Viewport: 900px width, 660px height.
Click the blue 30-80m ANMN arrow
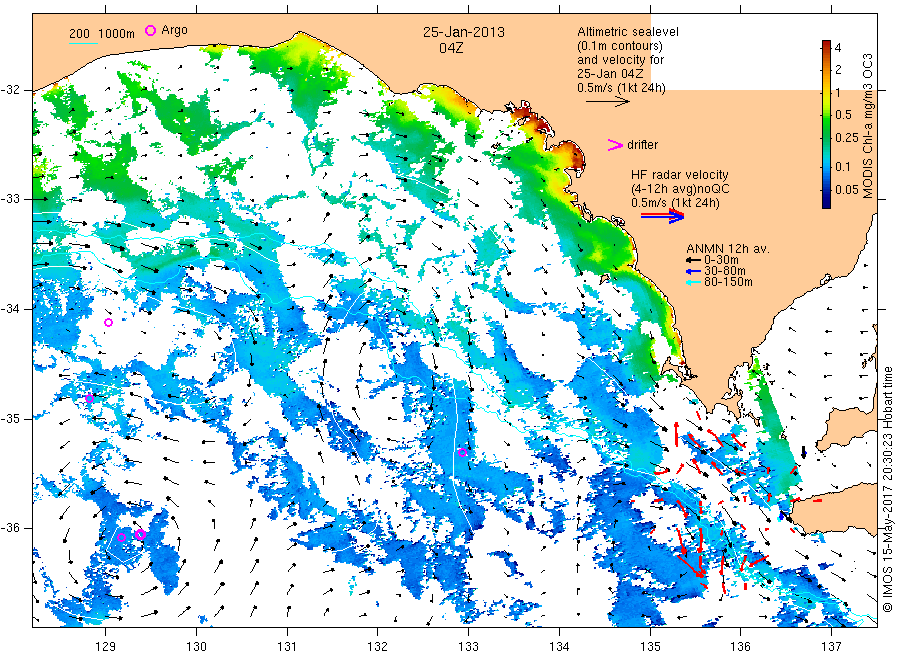[x=694, y=271]
